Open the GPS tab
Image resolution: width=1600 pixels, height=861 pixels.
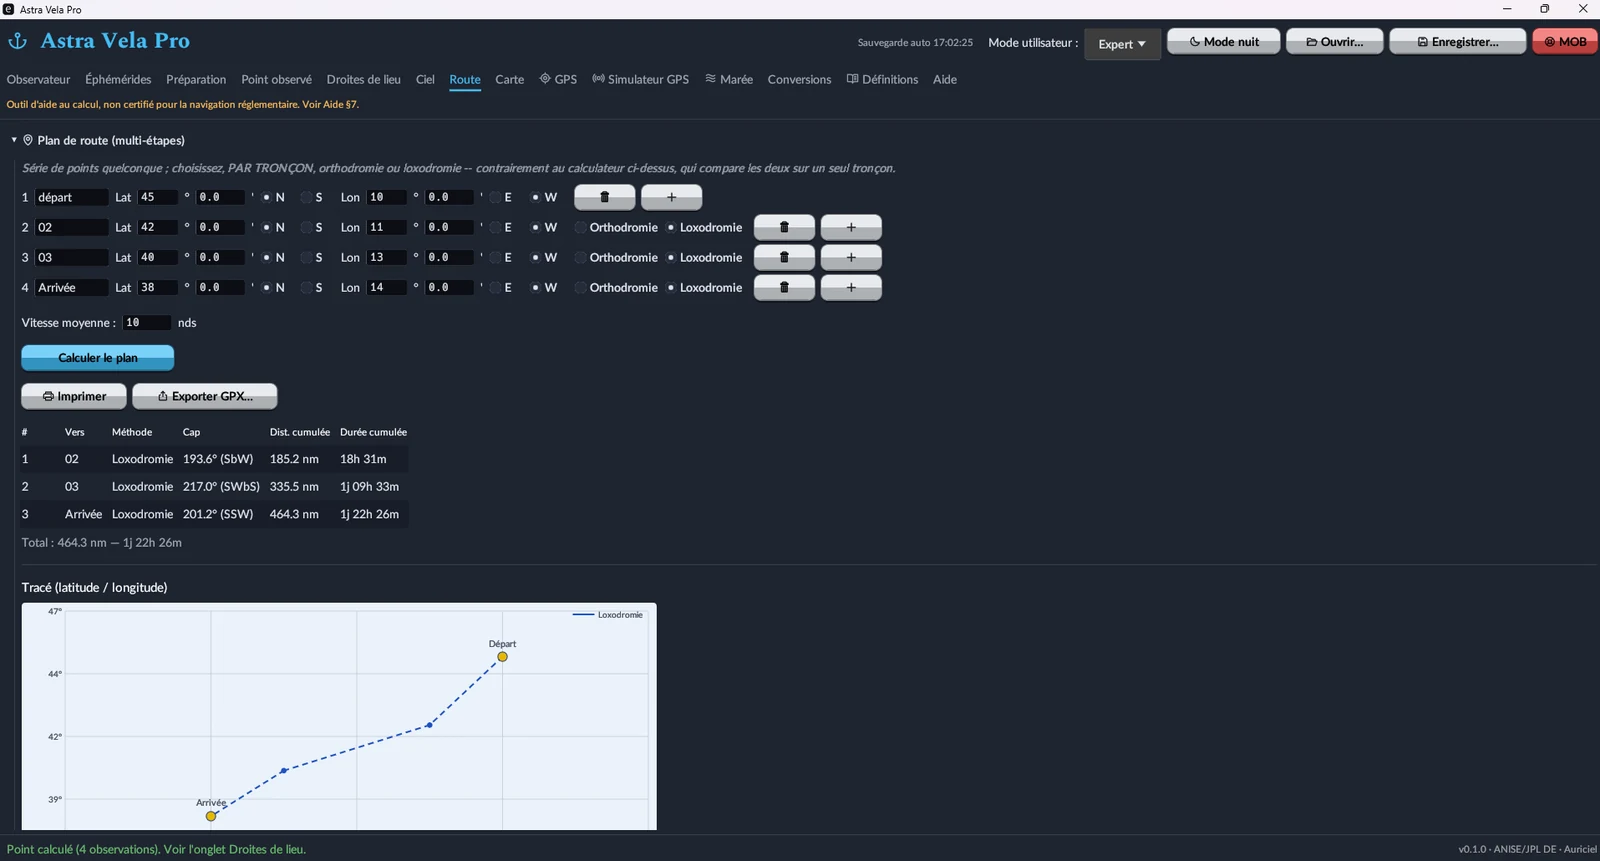click(558, 80)
